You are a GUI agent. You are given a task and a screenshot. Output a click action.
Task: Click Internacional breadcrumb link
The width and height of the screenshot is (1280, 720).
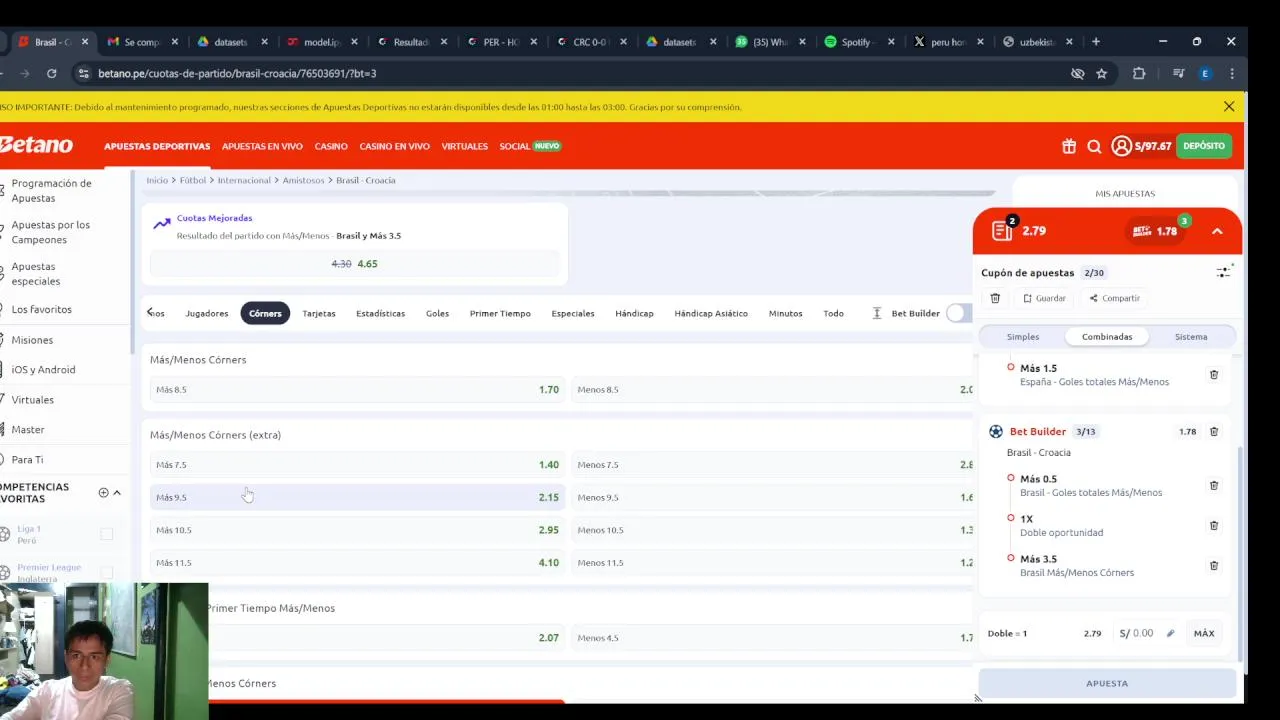tap(244, 180)
